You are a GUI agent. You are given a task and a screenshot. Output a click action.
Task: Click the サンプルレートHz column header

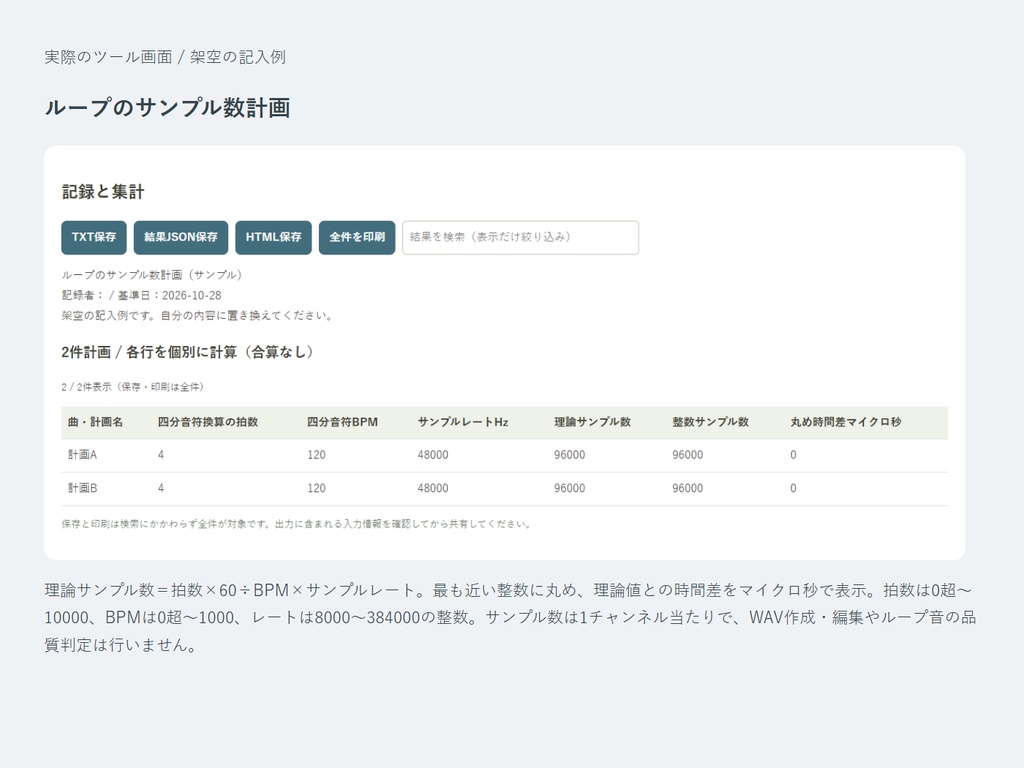point(463,422)
